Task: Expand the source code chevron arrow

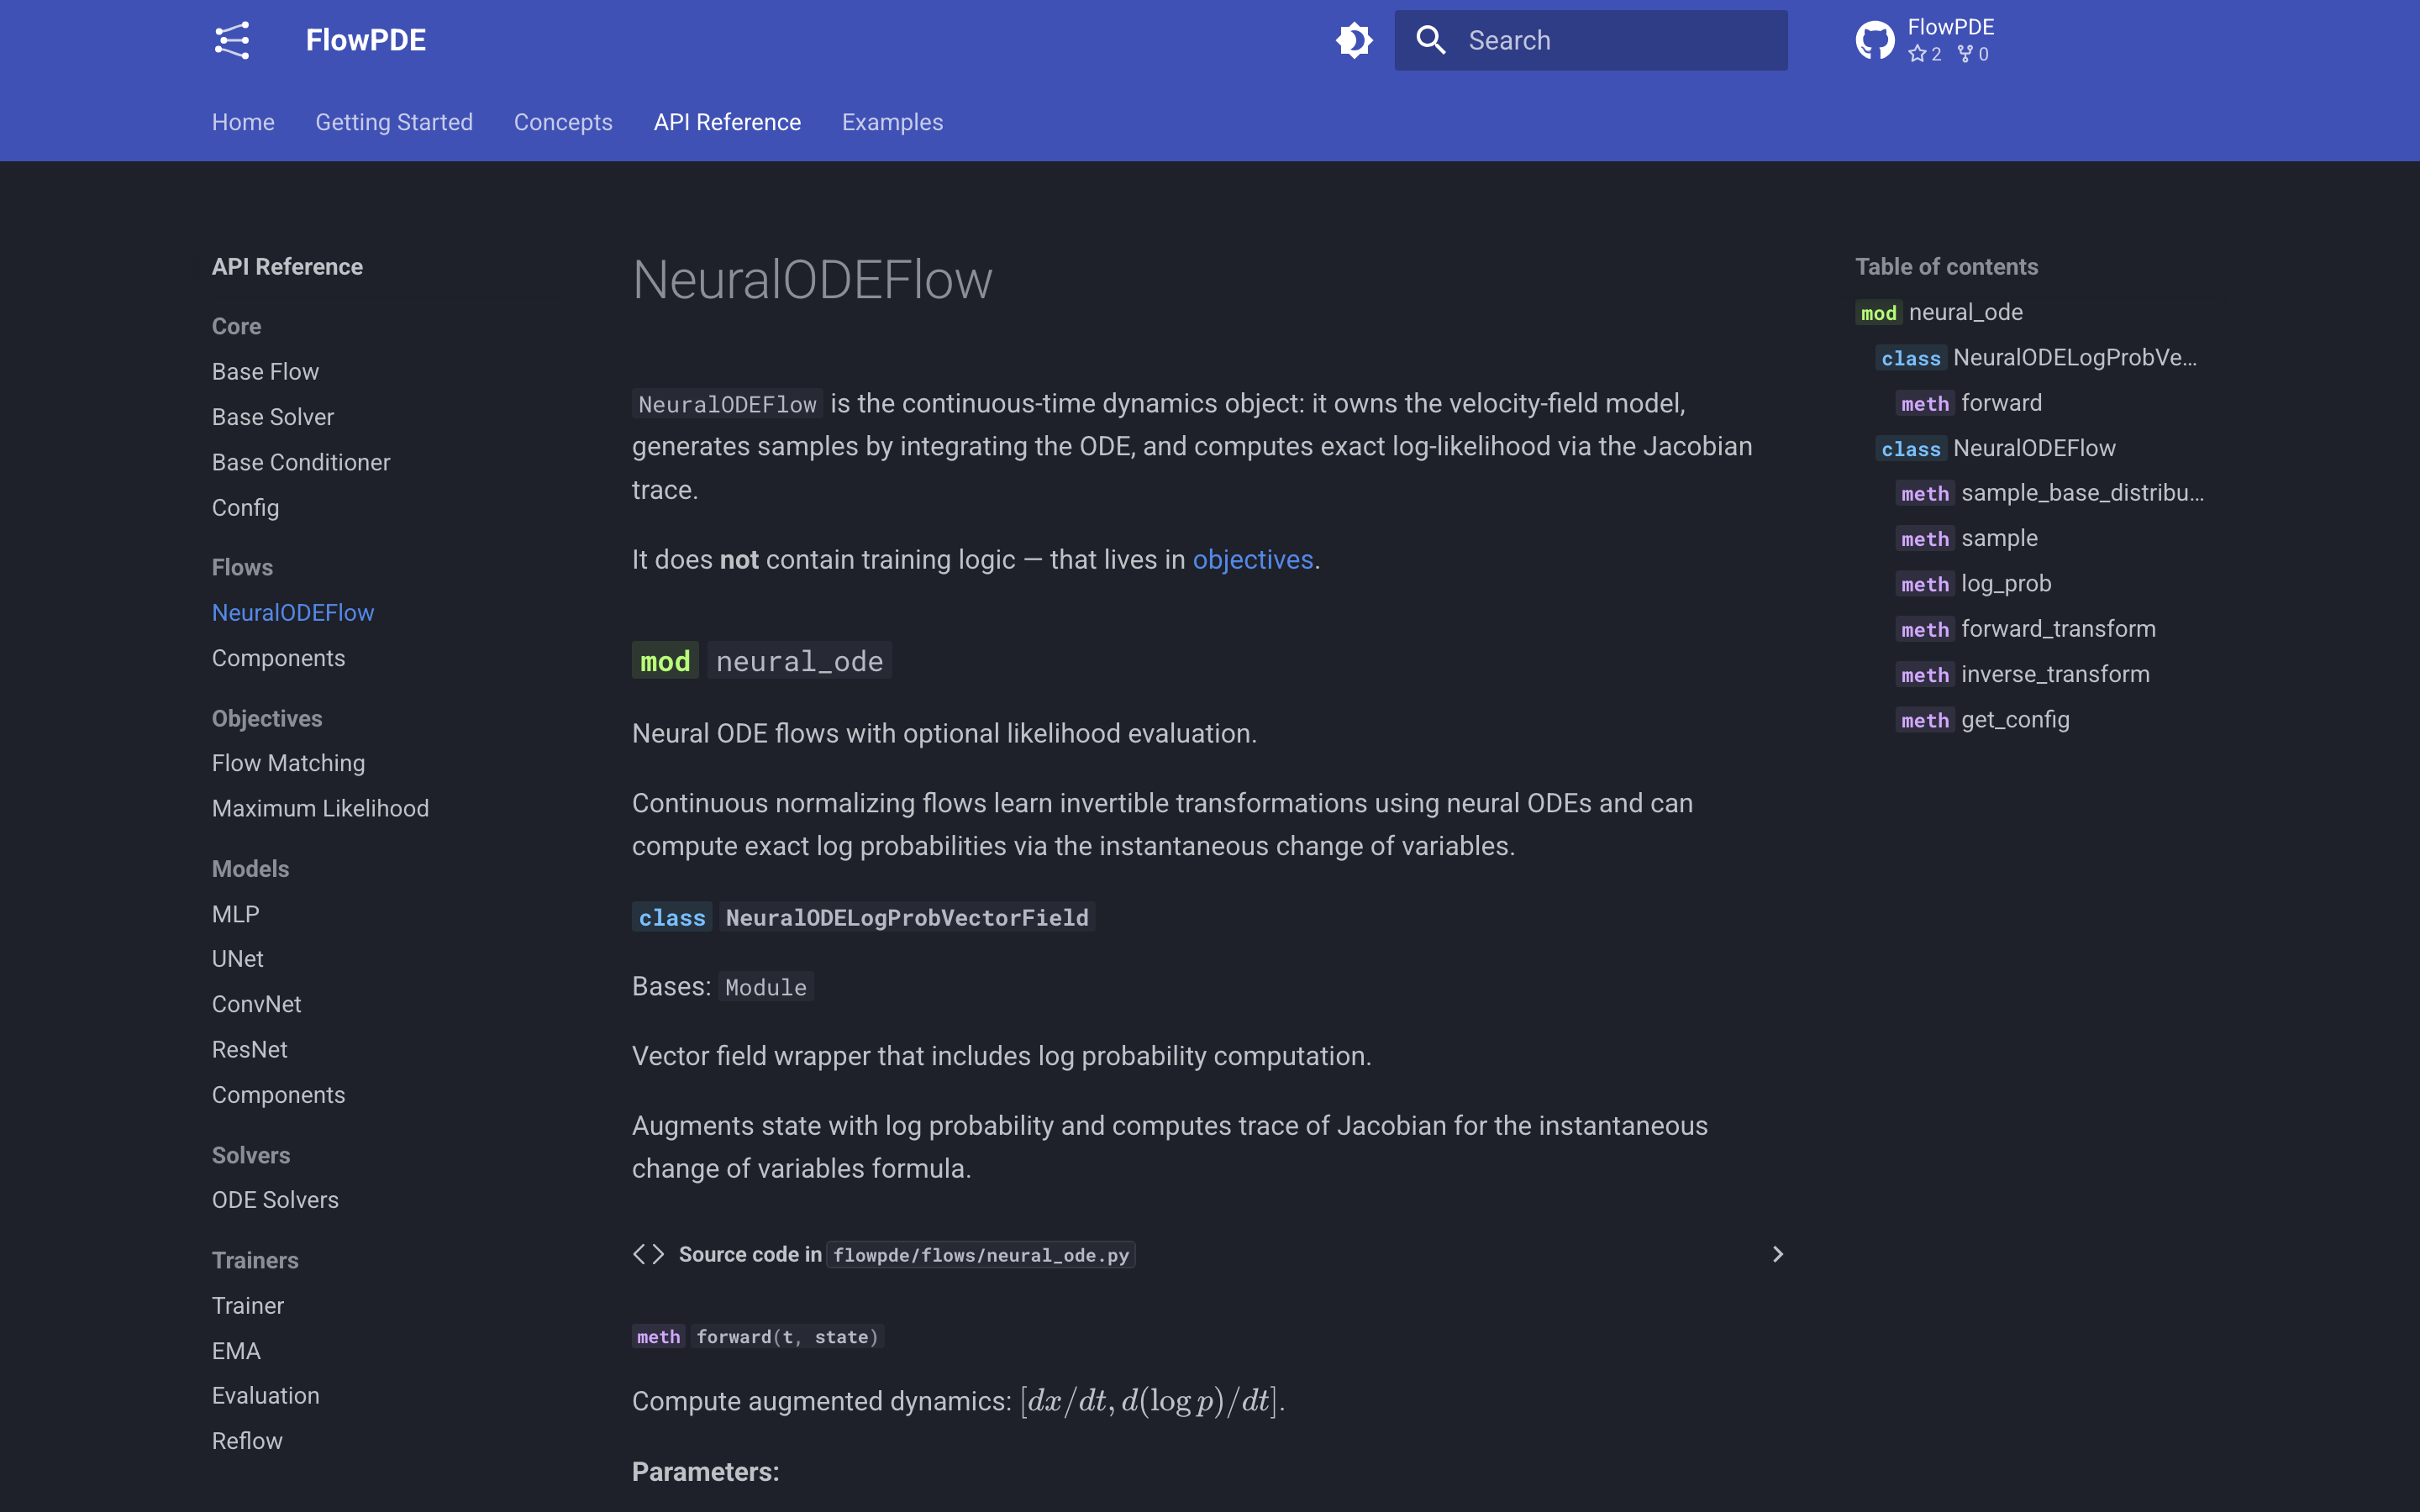Action: (1777, 1254)
